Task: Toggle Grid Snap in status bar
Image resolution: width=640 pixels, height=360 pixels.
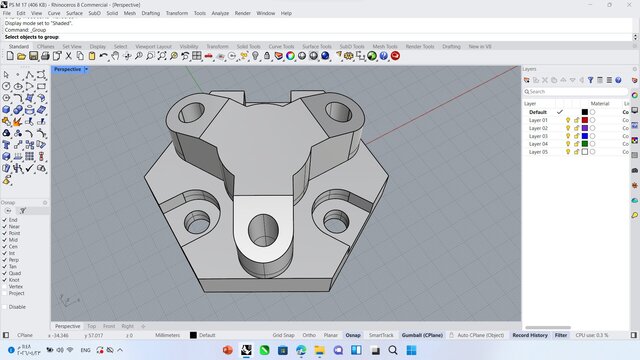Action: 283,335
